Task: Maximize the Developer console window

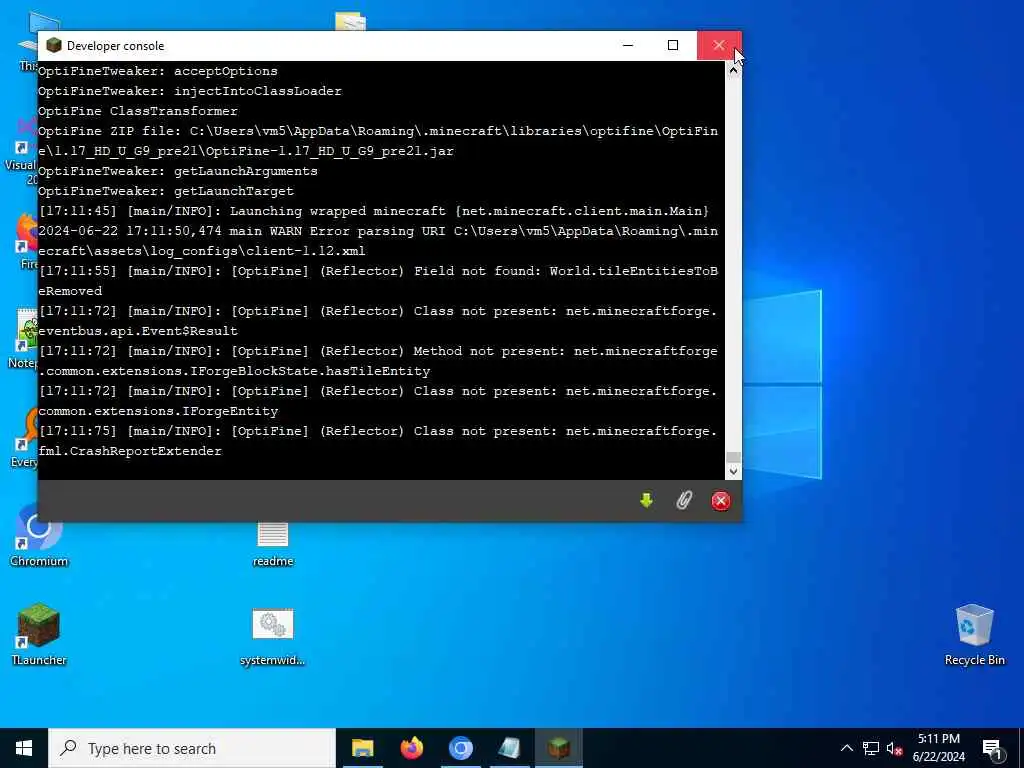Action: tap(673, 45)
